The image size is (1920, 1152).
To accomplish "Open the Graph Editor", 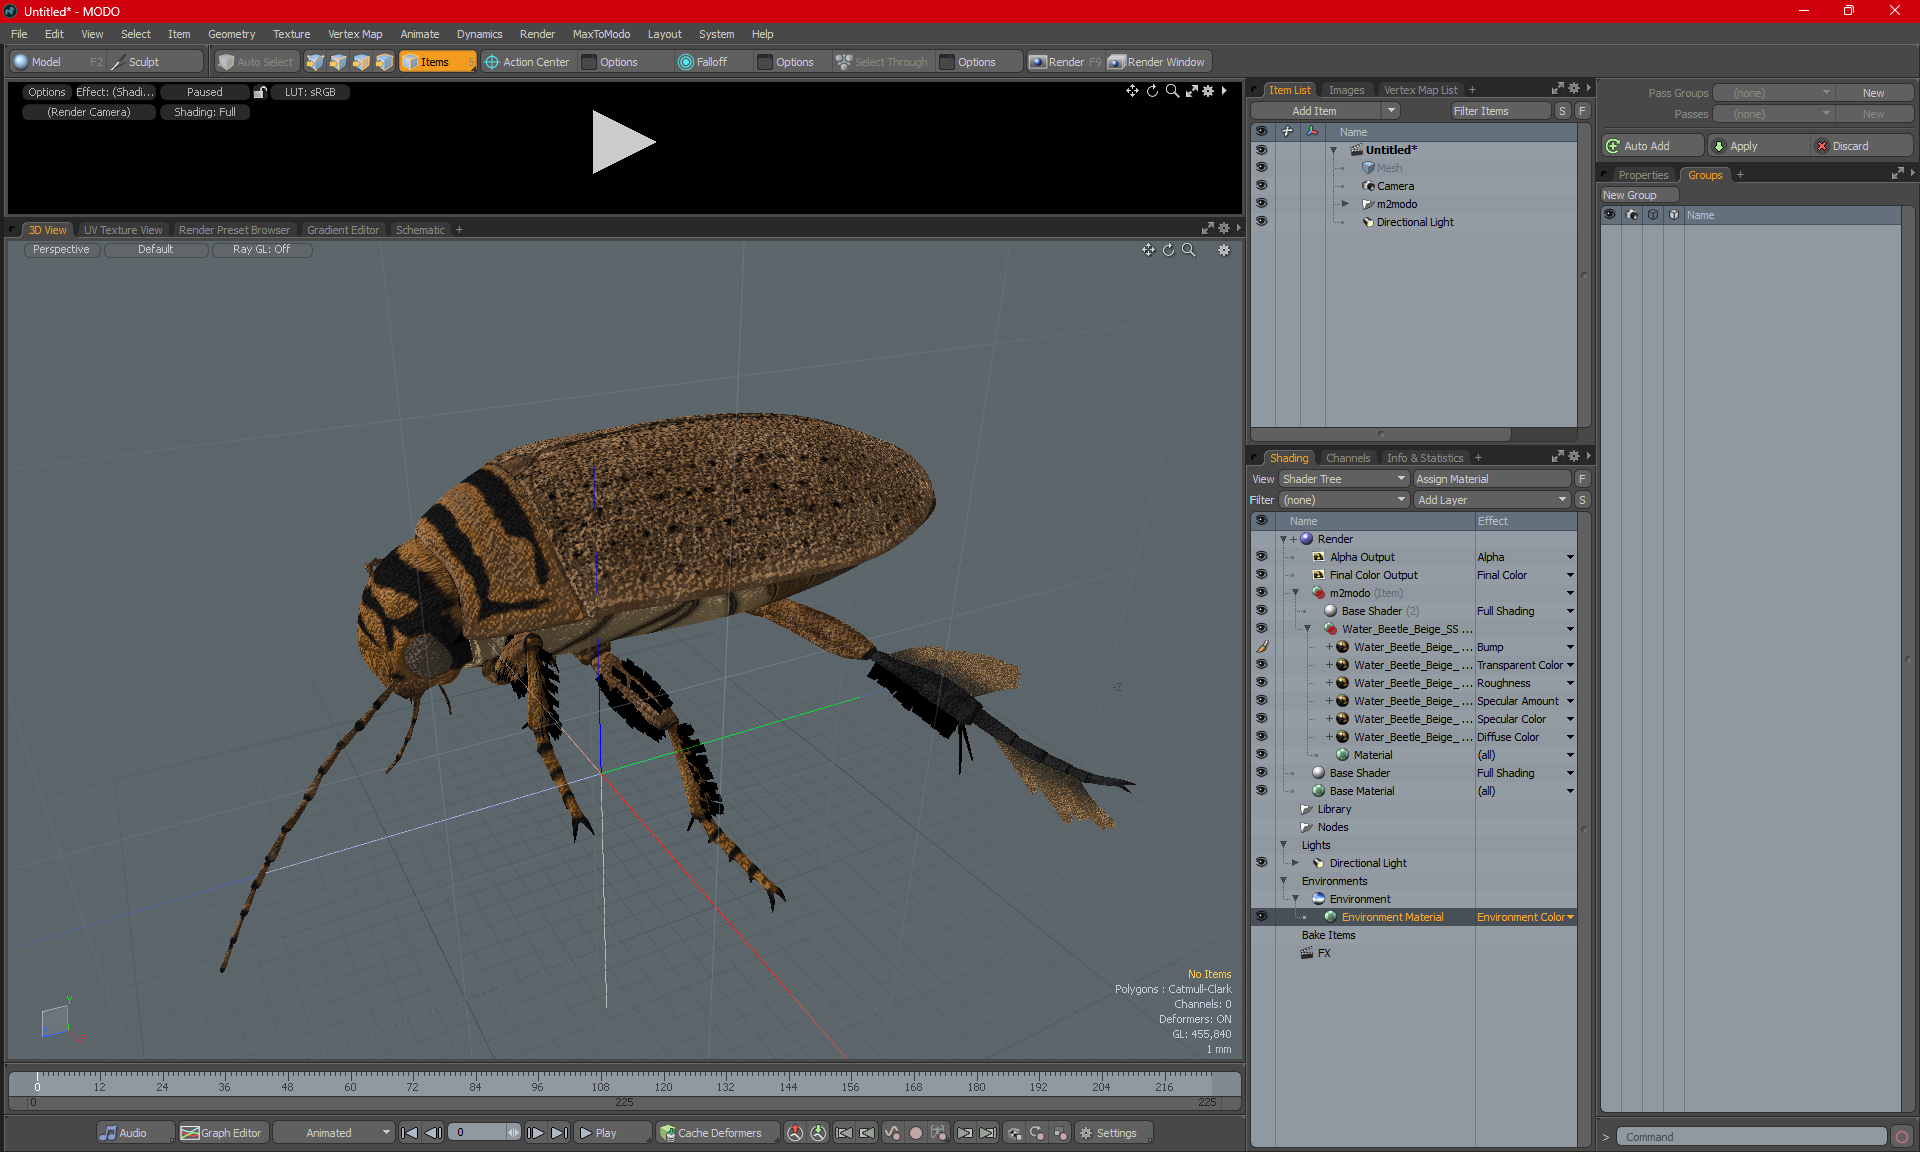I will tap(222, 1133).
